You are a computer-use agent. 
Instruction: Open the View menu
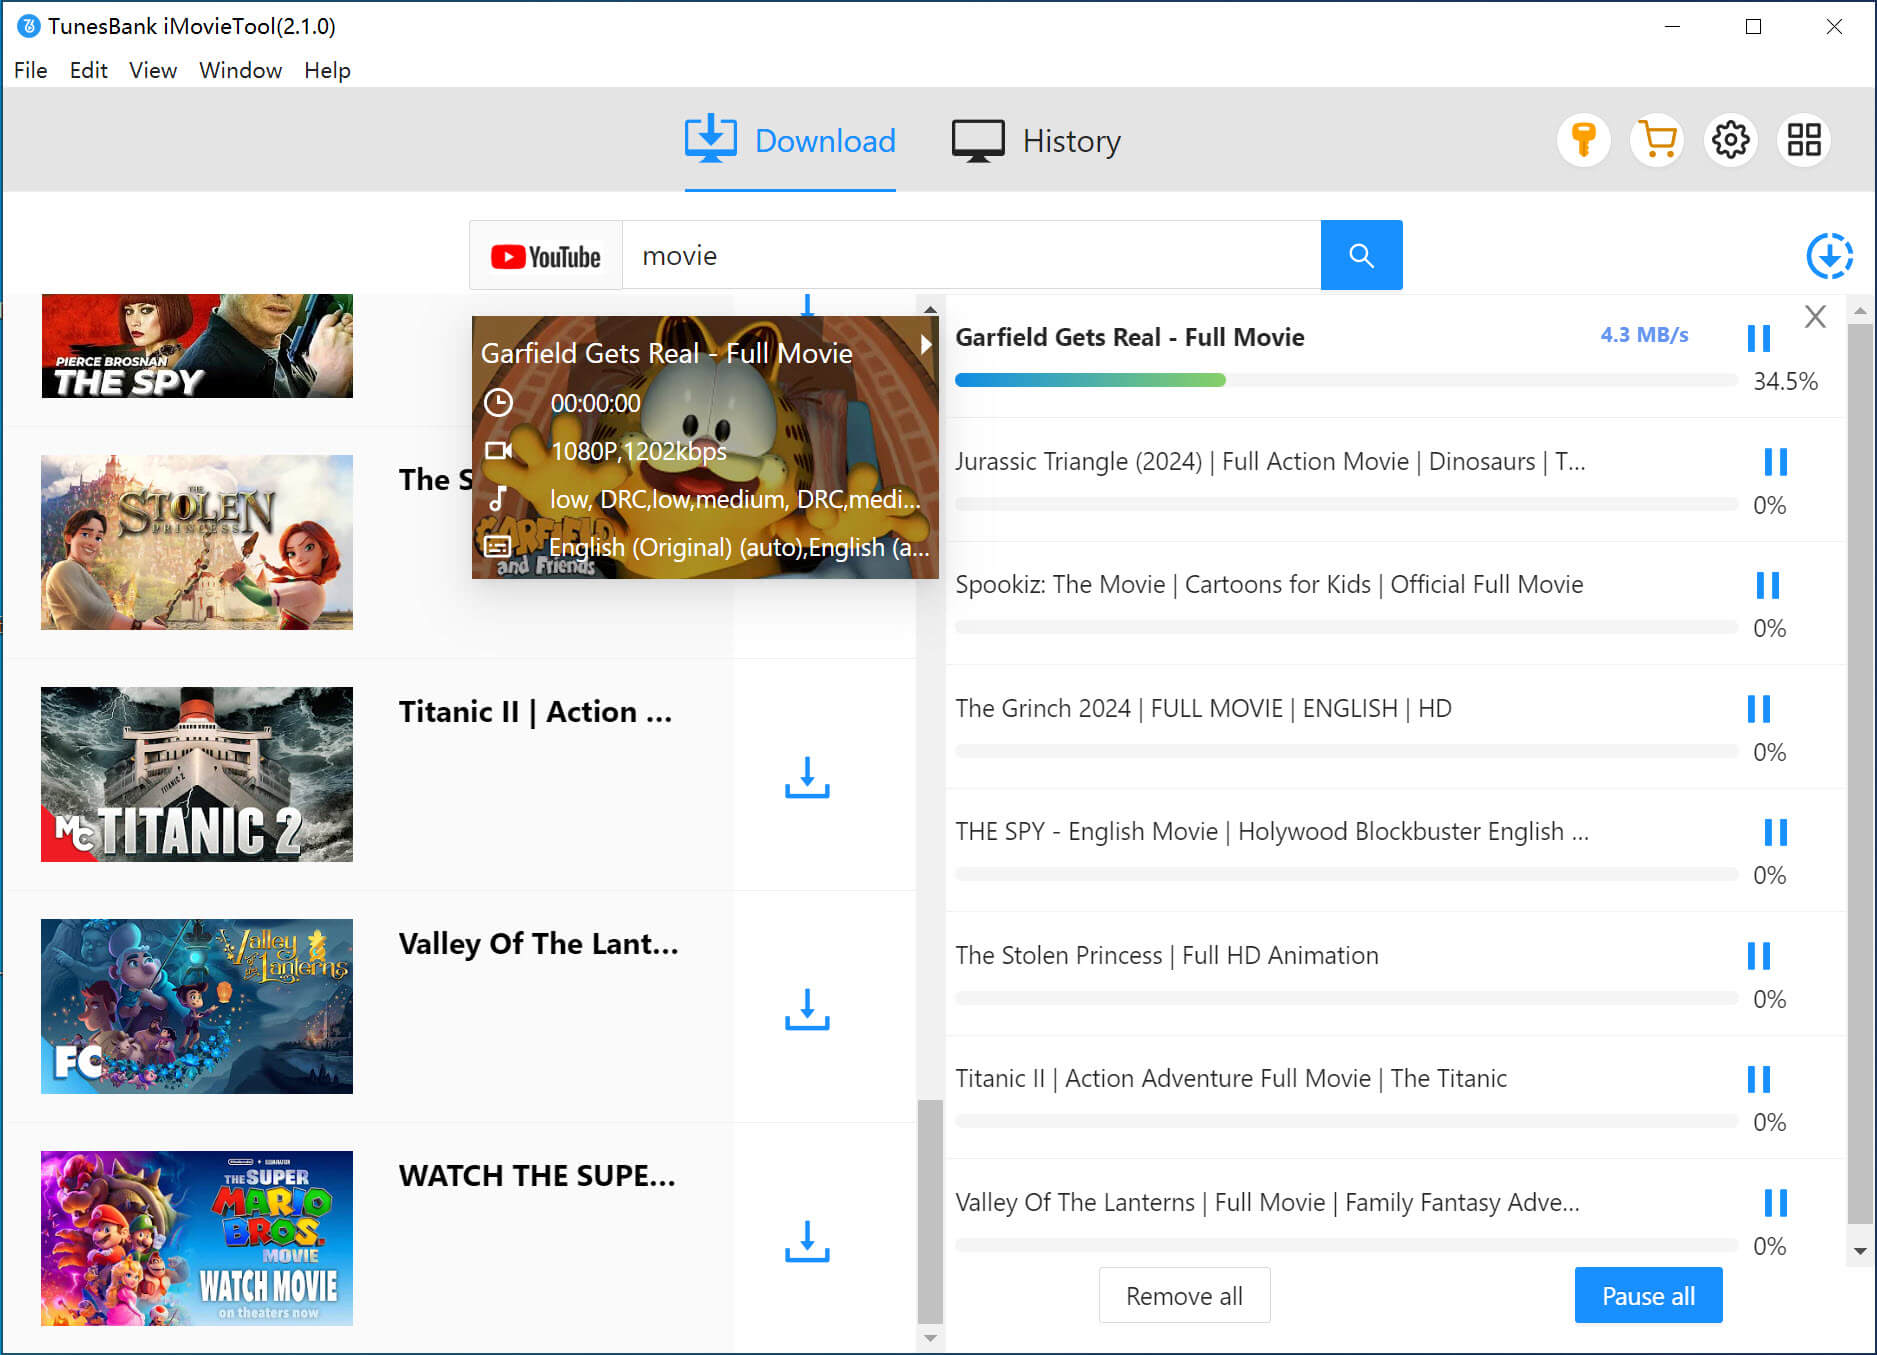pos(153,70)
